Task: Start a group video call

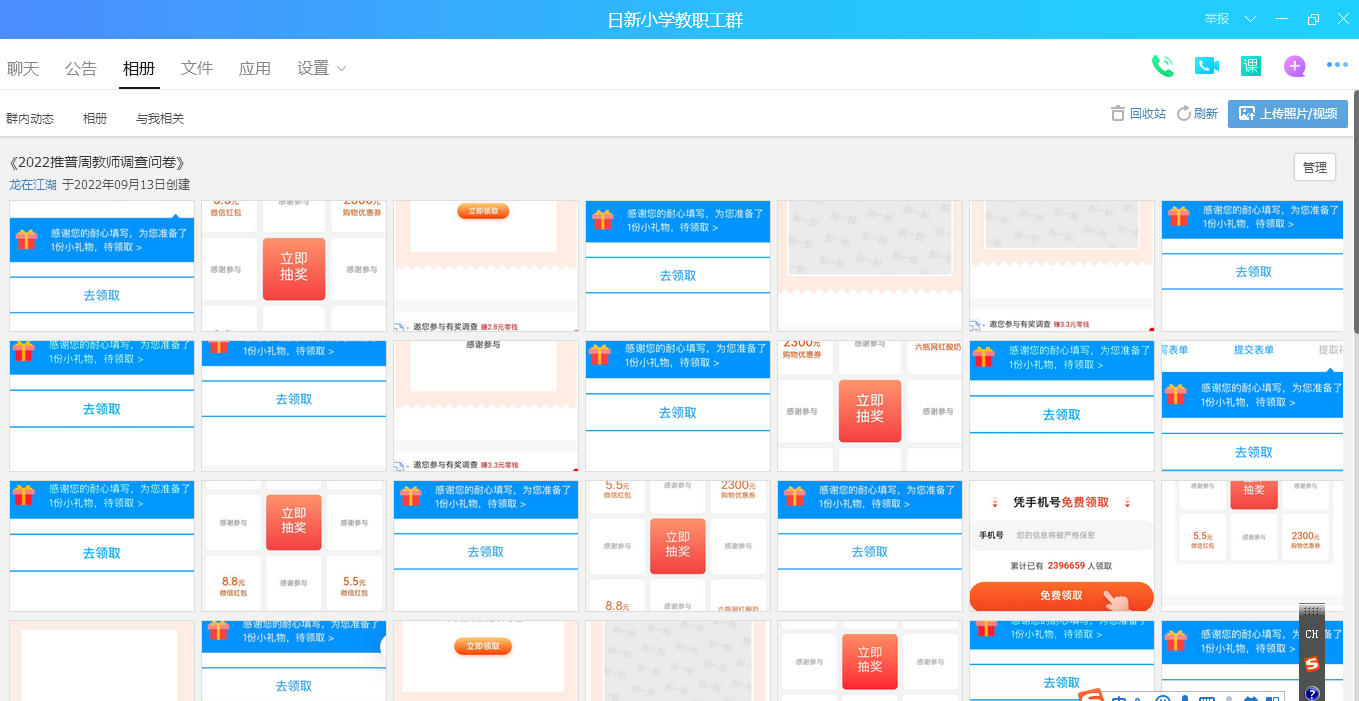Action: point(1207,66)
